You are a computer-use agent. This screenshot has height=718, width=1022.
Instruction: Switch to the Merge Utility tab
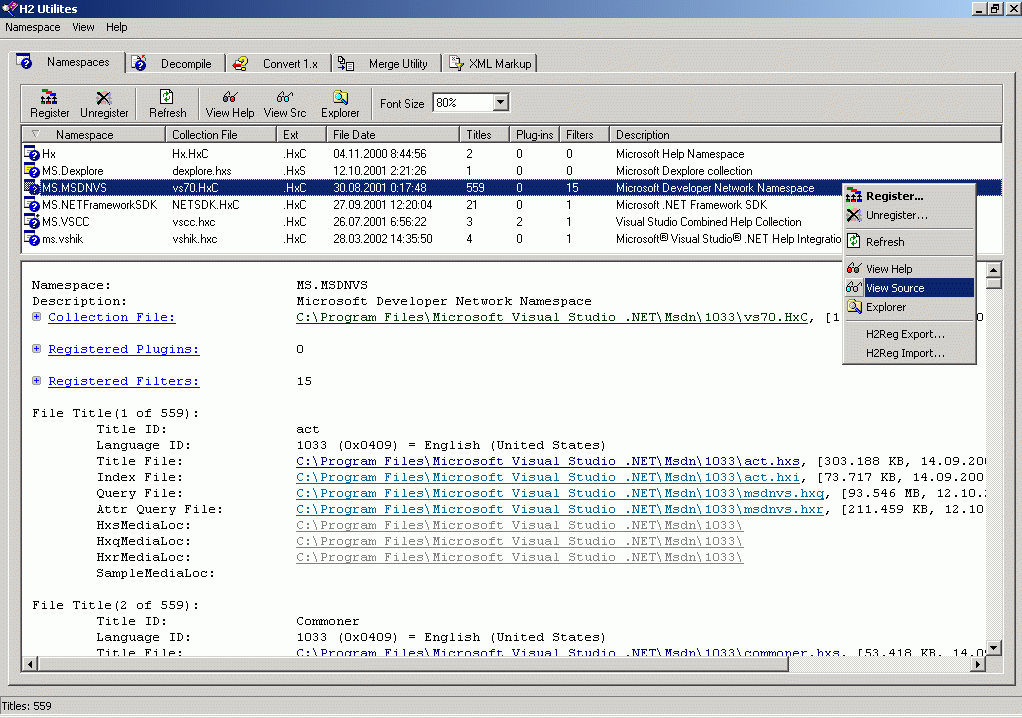387,64
